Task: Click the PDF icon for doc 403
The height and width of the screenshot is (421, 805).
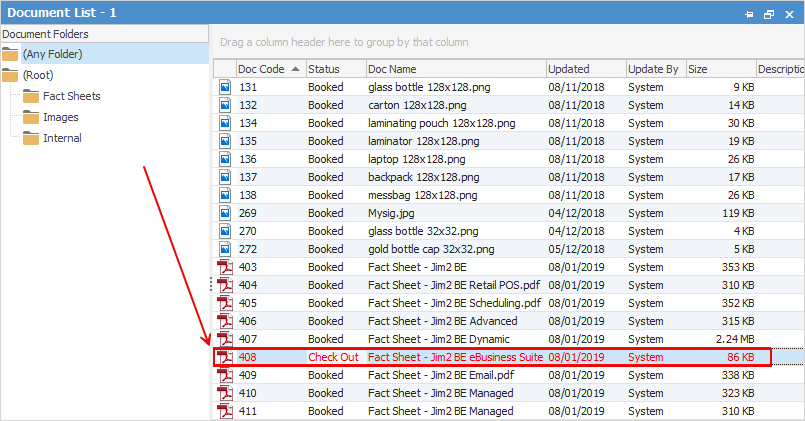Action: (x=225, y=267)
